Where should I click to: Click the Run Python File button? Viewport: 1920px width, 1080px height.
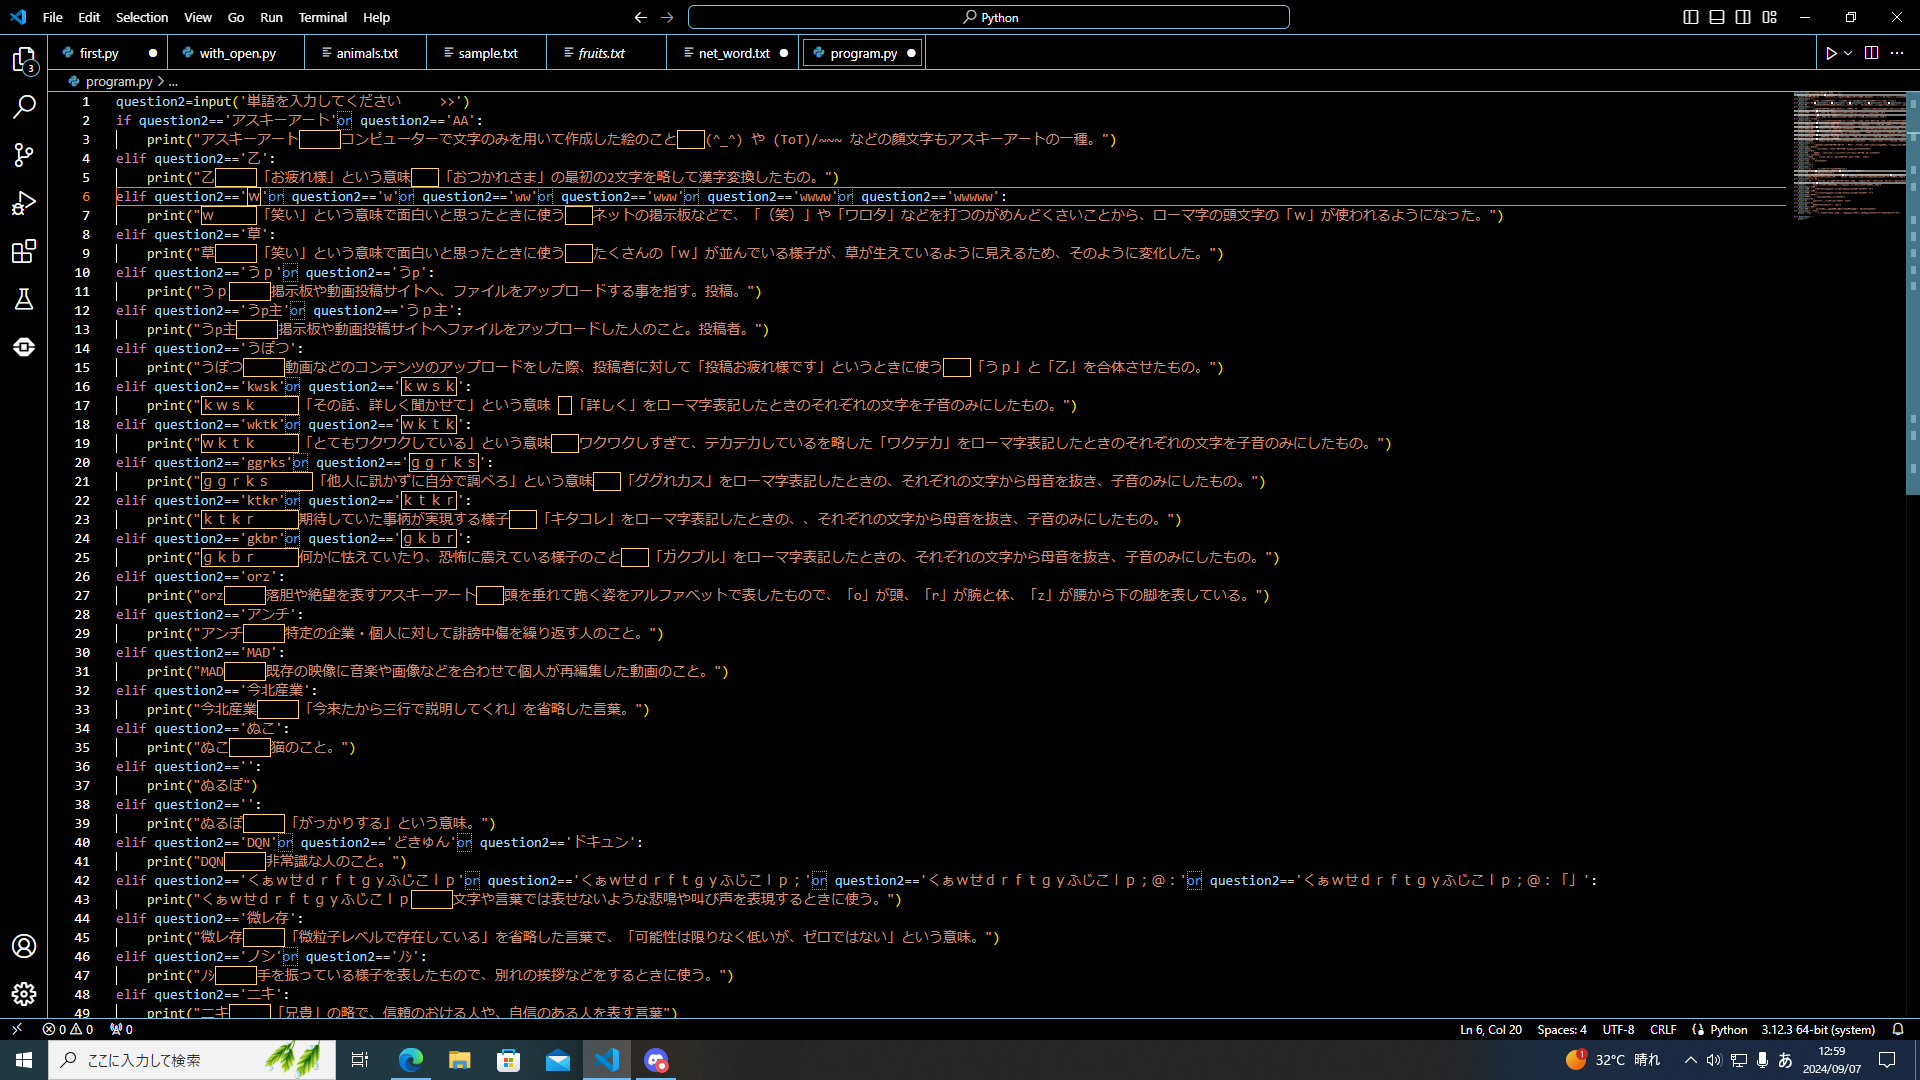1831,53
